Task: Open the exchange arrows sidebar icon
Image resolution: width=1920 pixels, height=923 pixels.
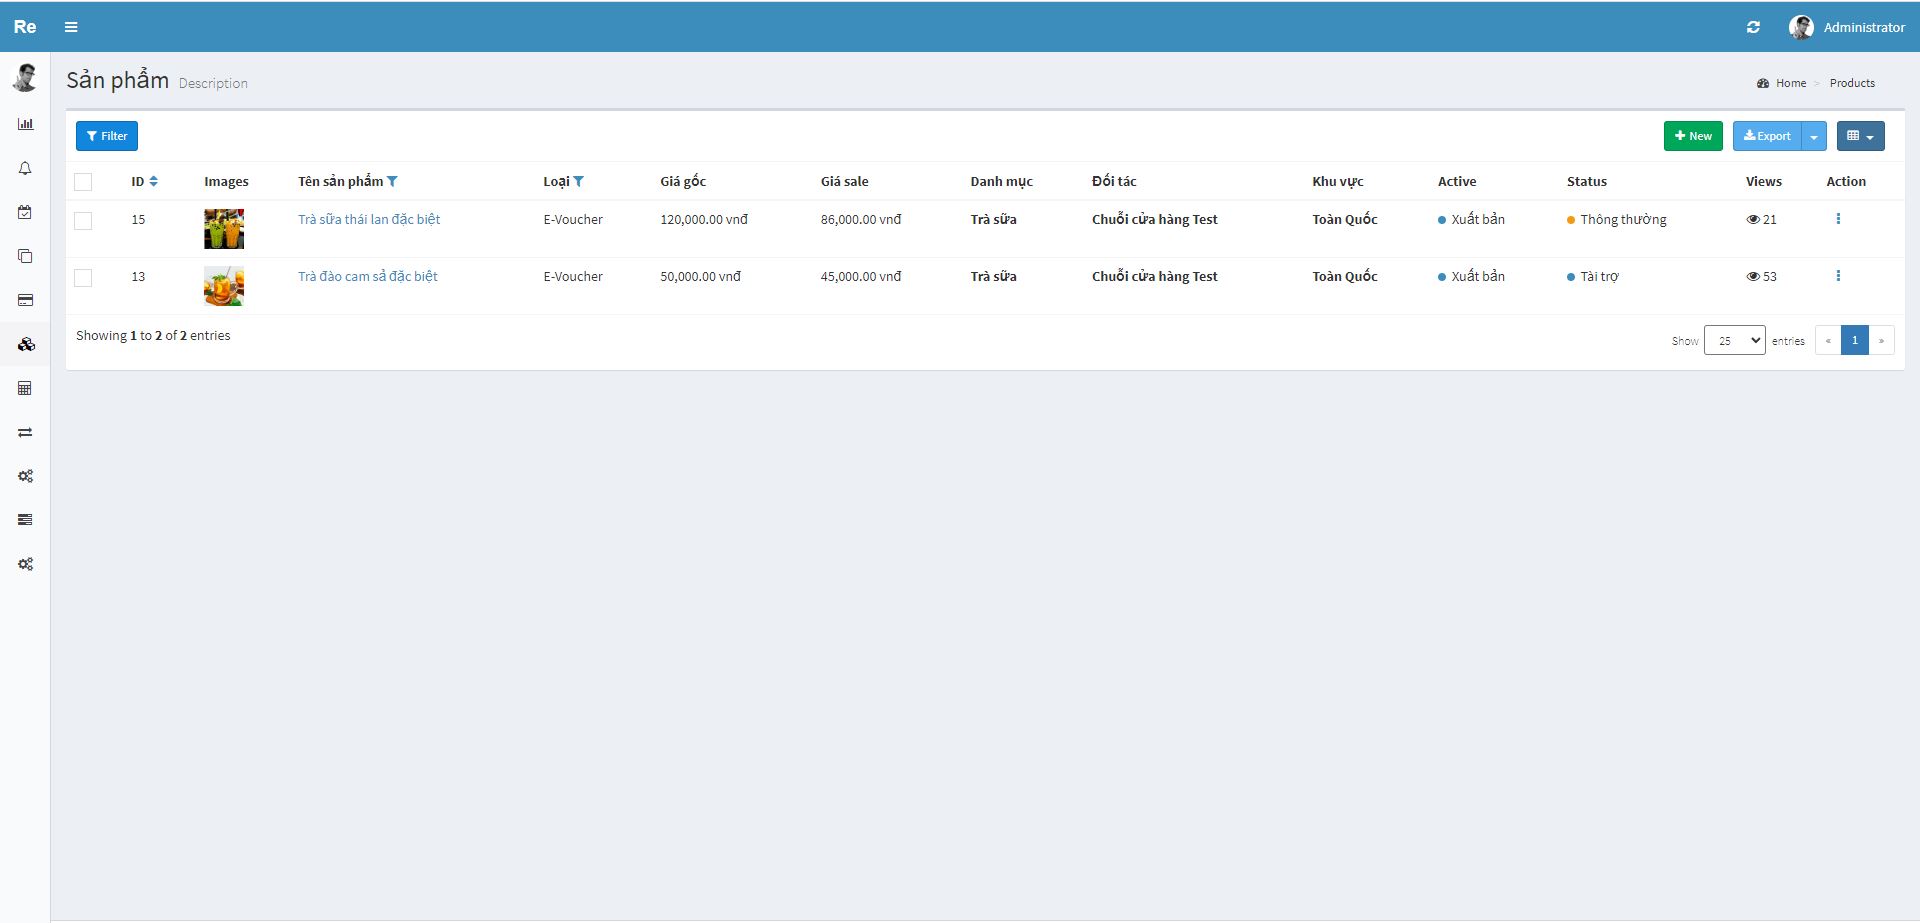Action: click(x=25, y=432)
